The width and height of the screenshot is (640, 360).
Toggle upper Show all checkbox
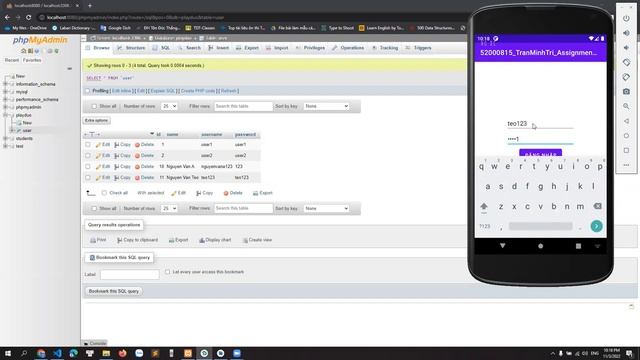click(x=94, y=106)
